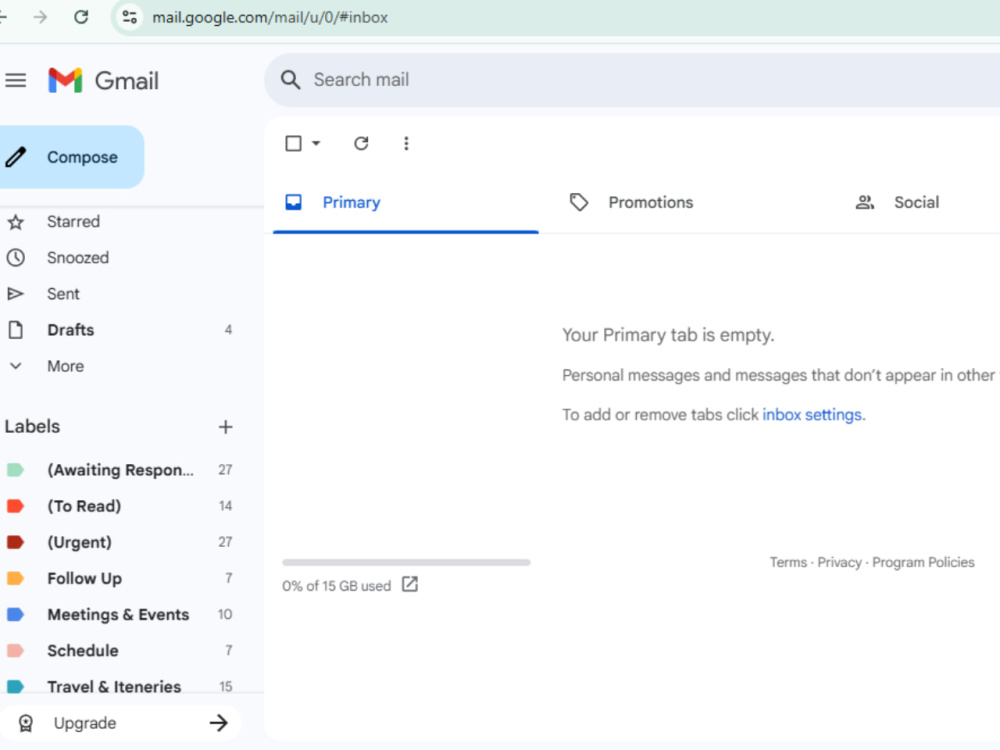This screenshot has width=1000, height=750.
Task: Click the dark red Urgent label color
Action: tap(15, 542)
